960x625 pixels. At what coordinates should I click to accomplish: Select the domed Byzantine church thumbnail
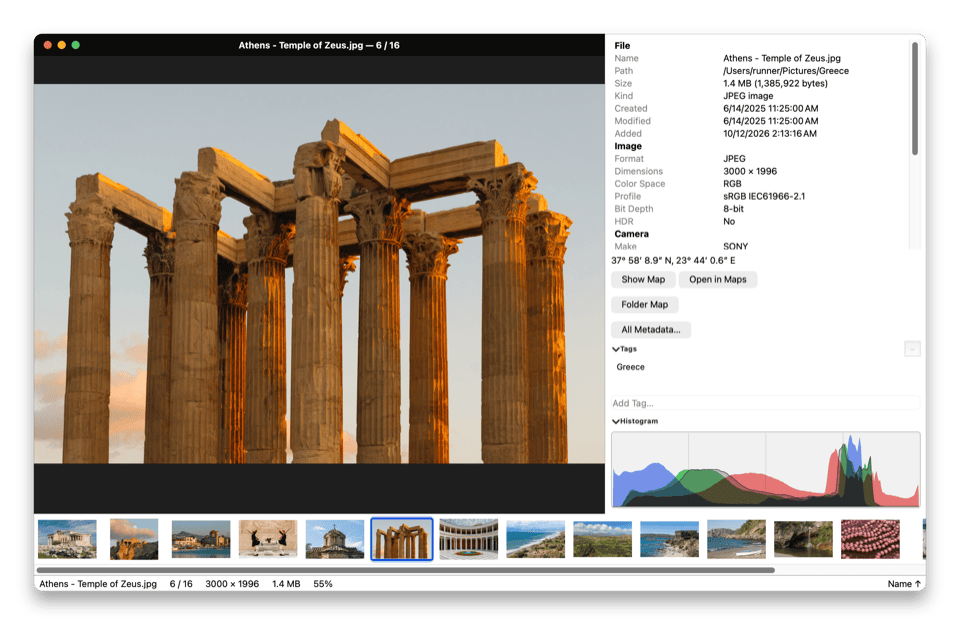tap(335, 539)
